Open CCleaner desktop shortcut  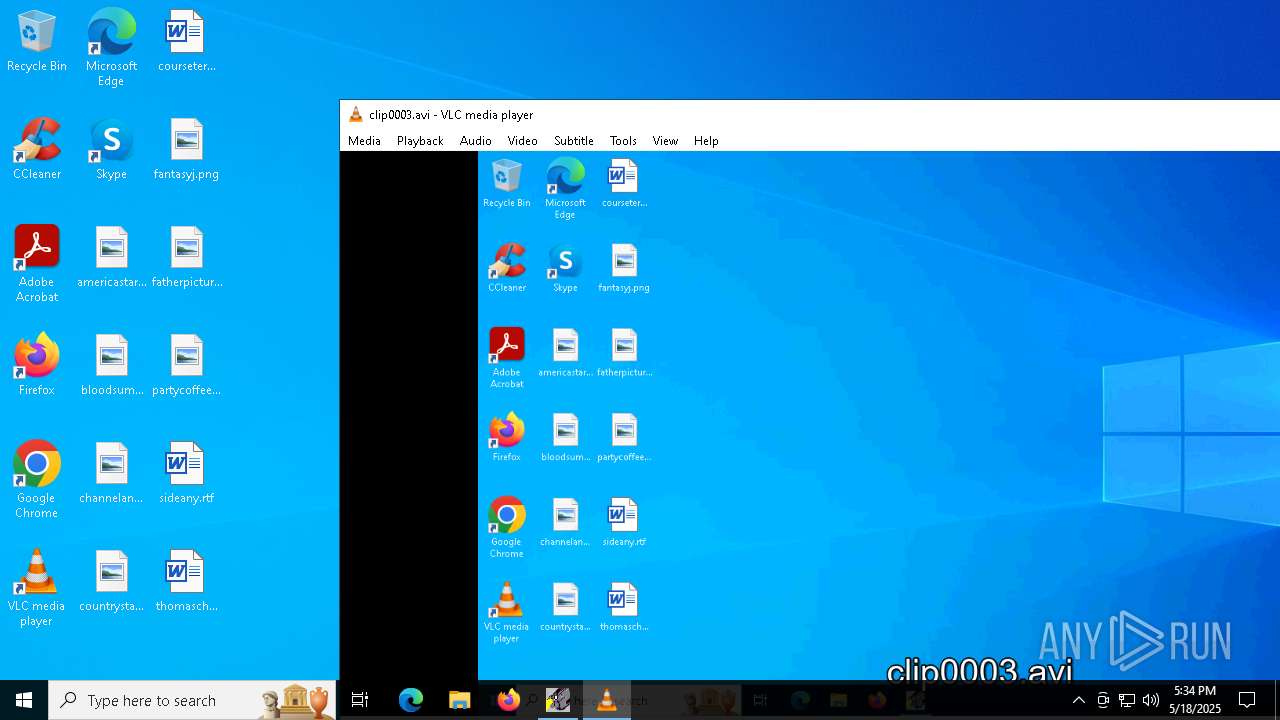[x=37, y=150]
